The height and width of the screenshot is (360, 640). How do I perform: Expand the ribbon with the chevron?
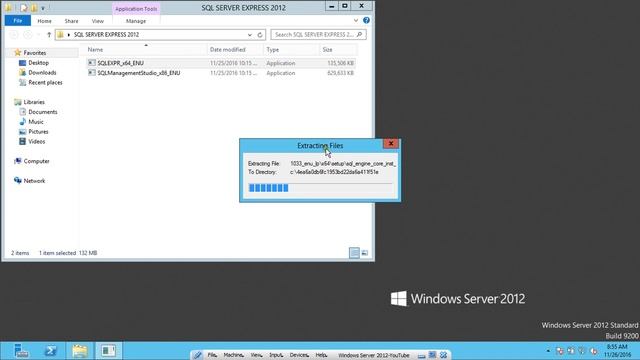coord(356,20)
